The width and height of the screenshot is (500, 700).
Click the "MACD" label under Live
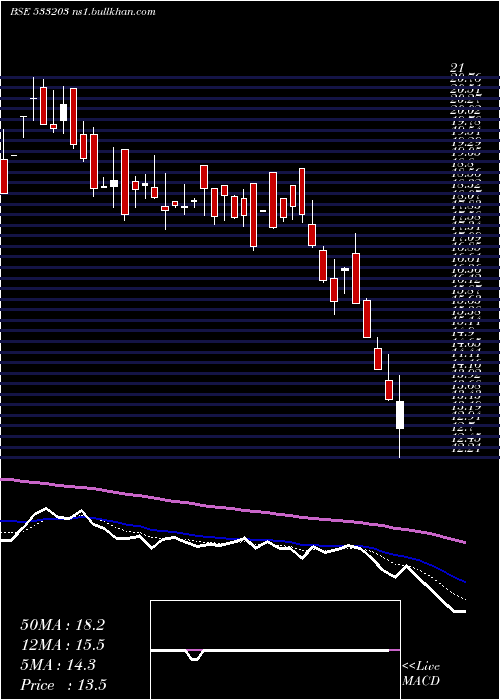pos(421,681)
